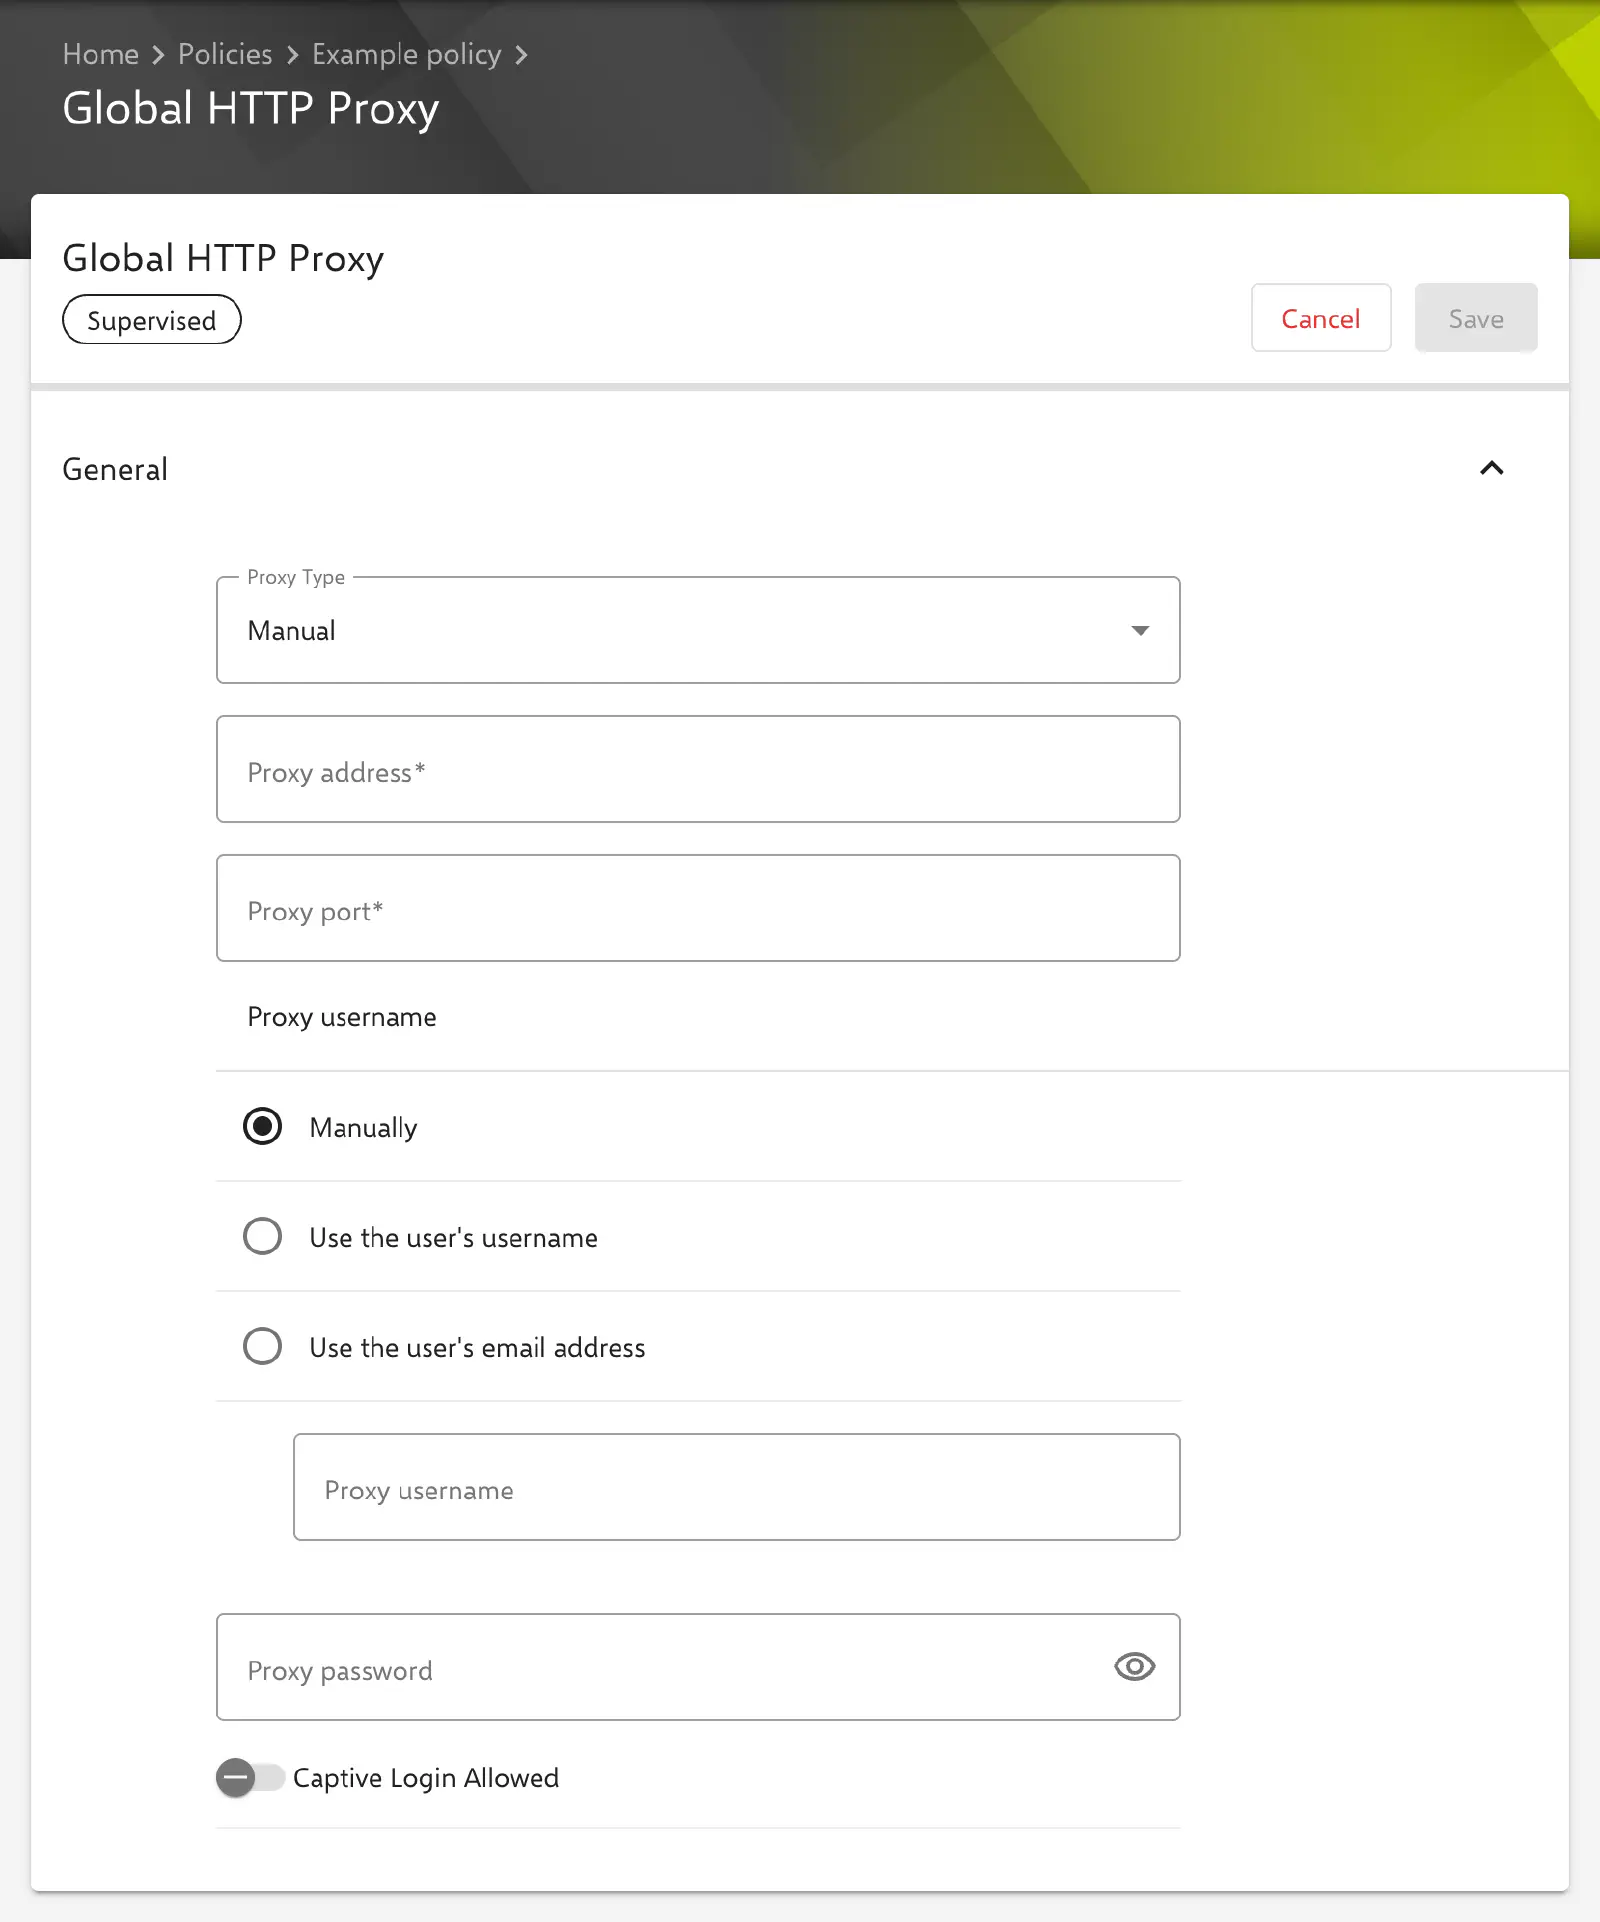
Task: Go to Home breadcrumb
Action: tap(101, 54)
